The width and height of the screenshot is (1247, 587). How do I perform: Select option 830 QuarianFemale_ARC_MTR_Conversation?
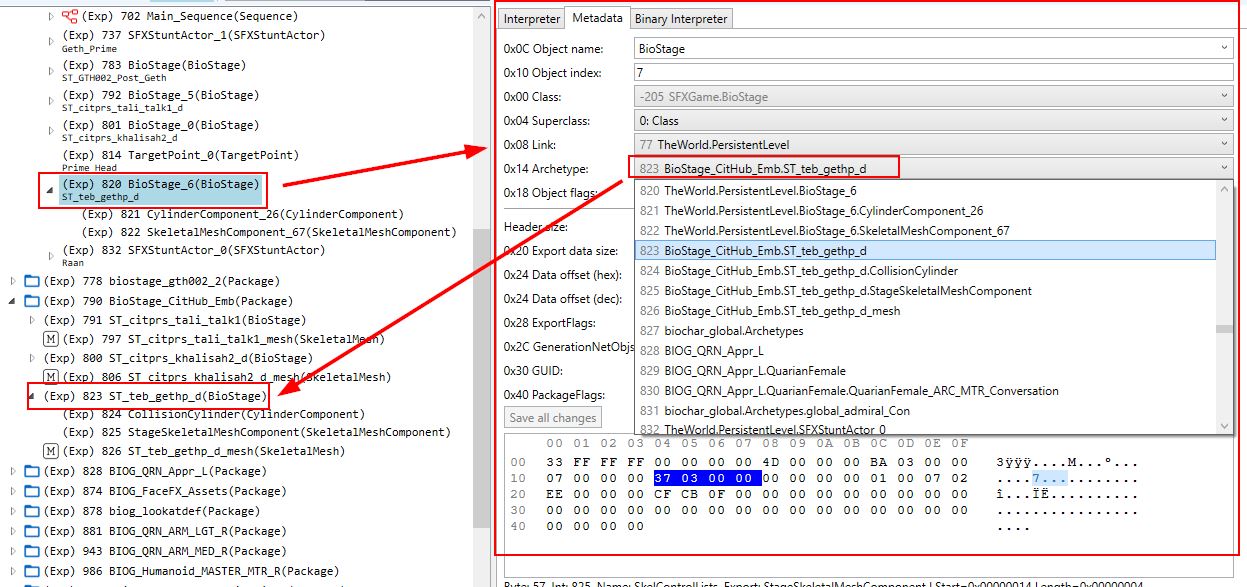click(926, 391)
